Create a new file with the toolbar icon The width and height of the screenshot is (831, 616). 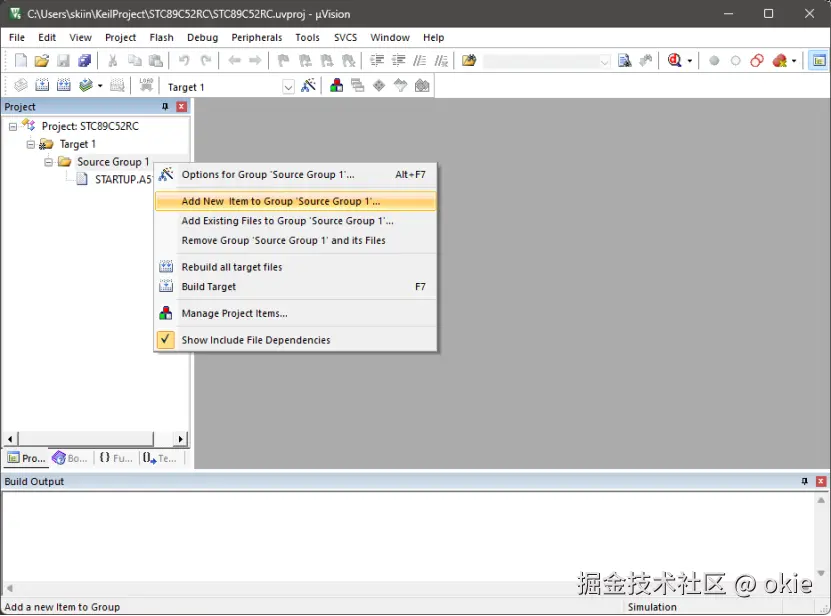click(21, 60)
